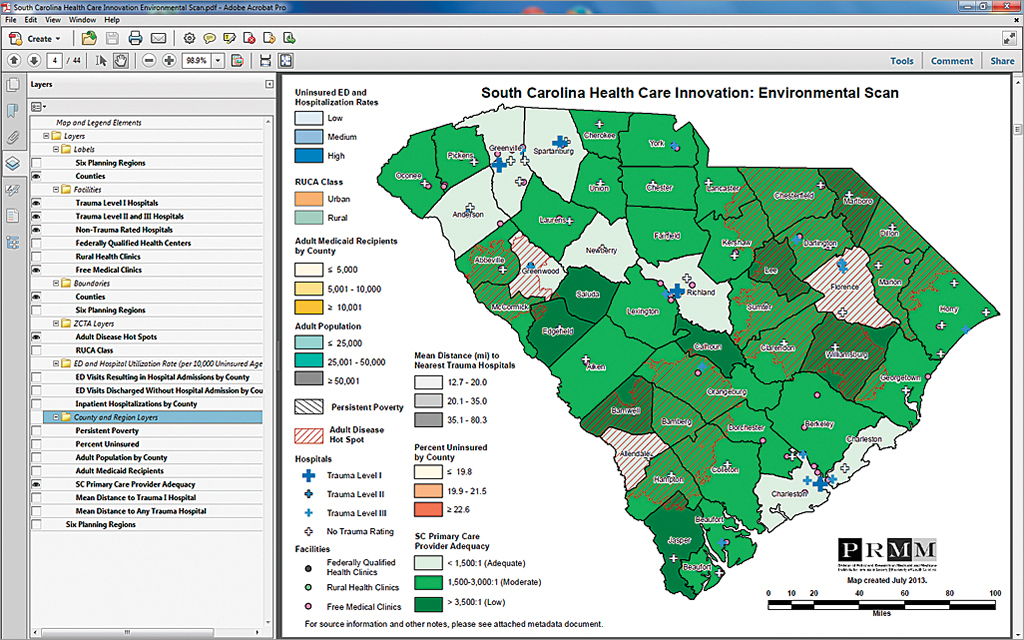Open a file with the folder icon
This screenshot has width=1024, height=640.
click(89, 38)
